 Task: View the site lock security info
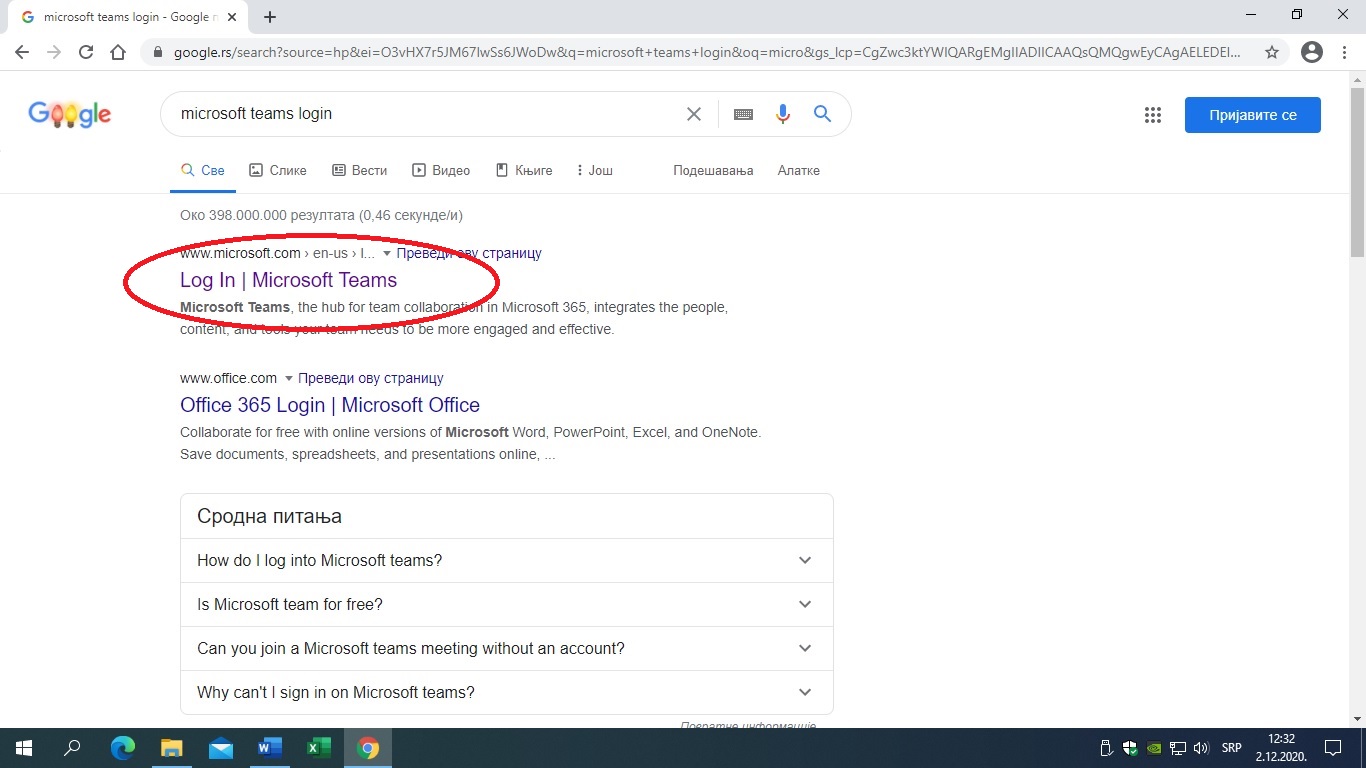(157, 52)
